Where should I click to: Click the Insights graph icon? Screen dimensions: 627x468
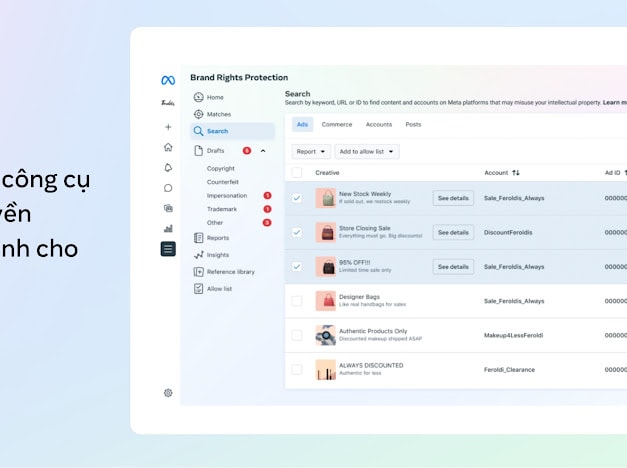(198, 255)
